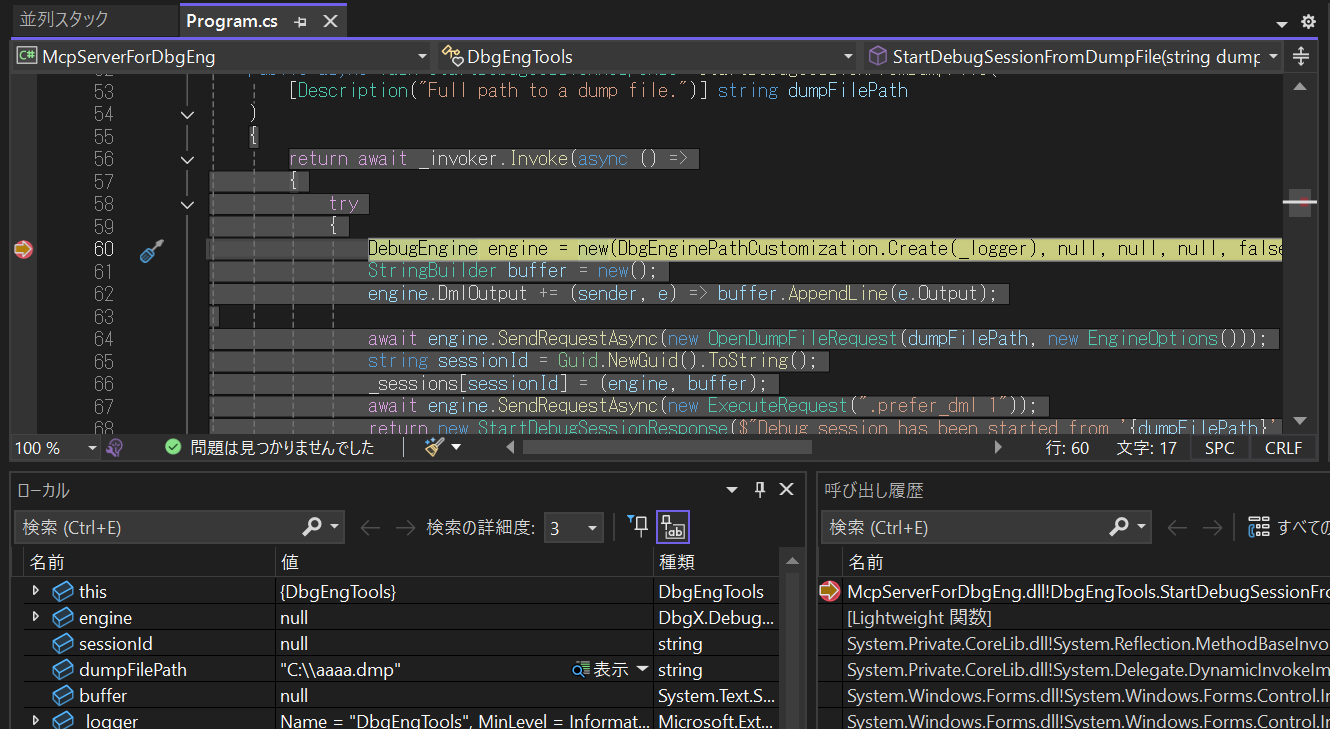
Task: Open the 検索の詳細度 depth dropdown
Action: click(x=574, y=527)
